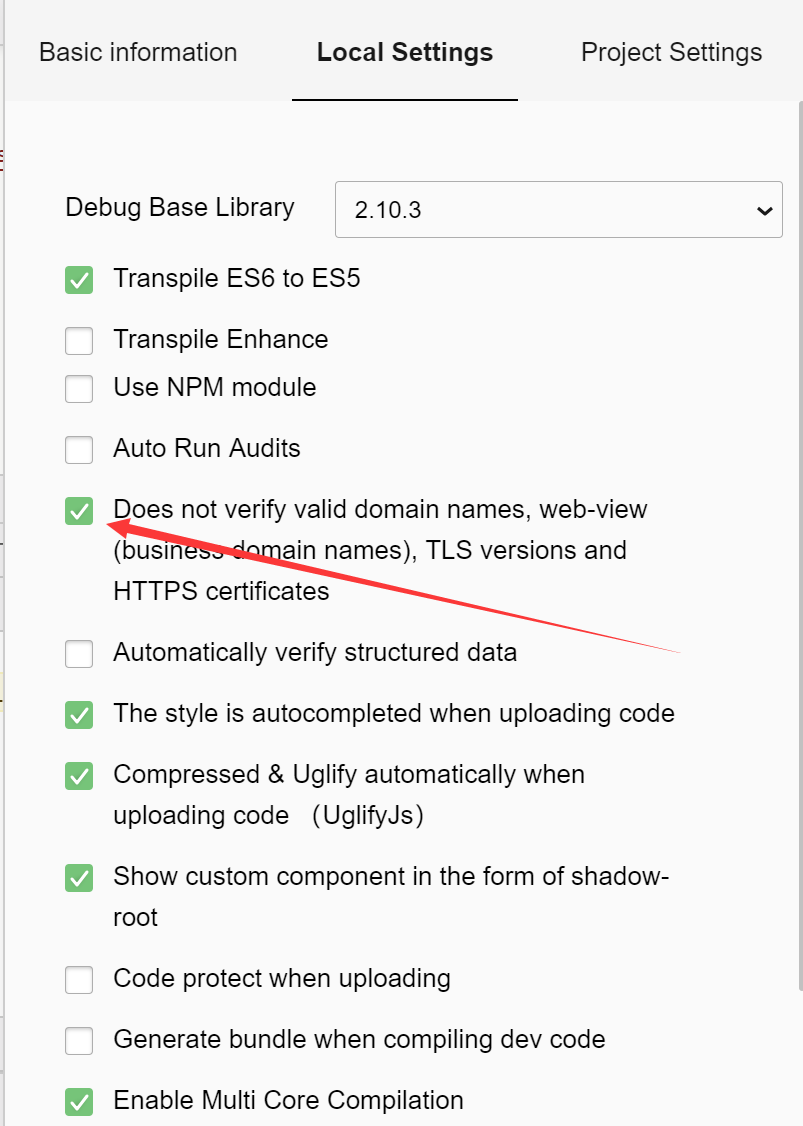Enable the Transpile Enhance checkbox
The image size is (803, 1126).
point(79,340)
